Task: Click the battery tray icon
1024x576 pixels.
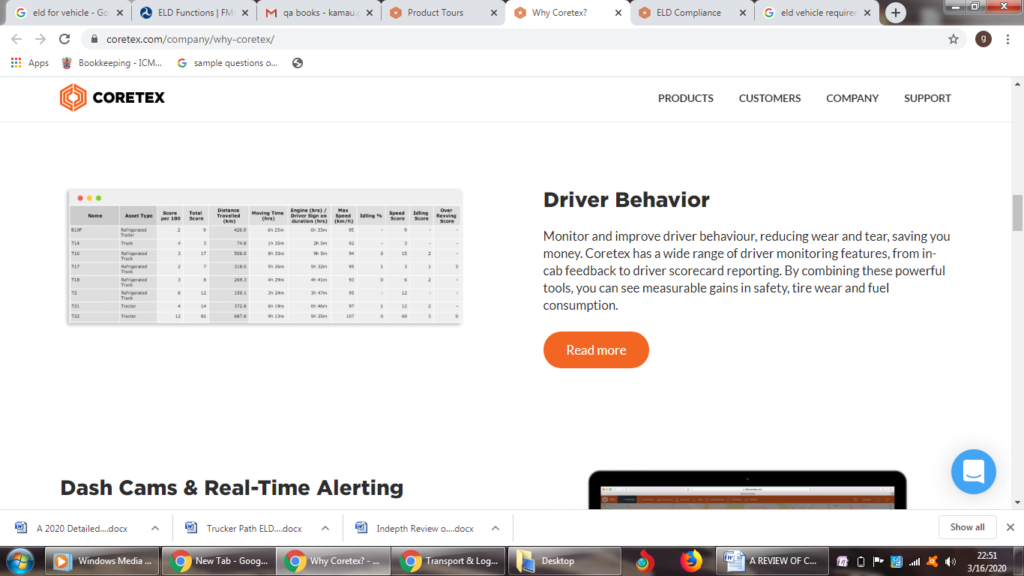Action: [x=861, y=562]
